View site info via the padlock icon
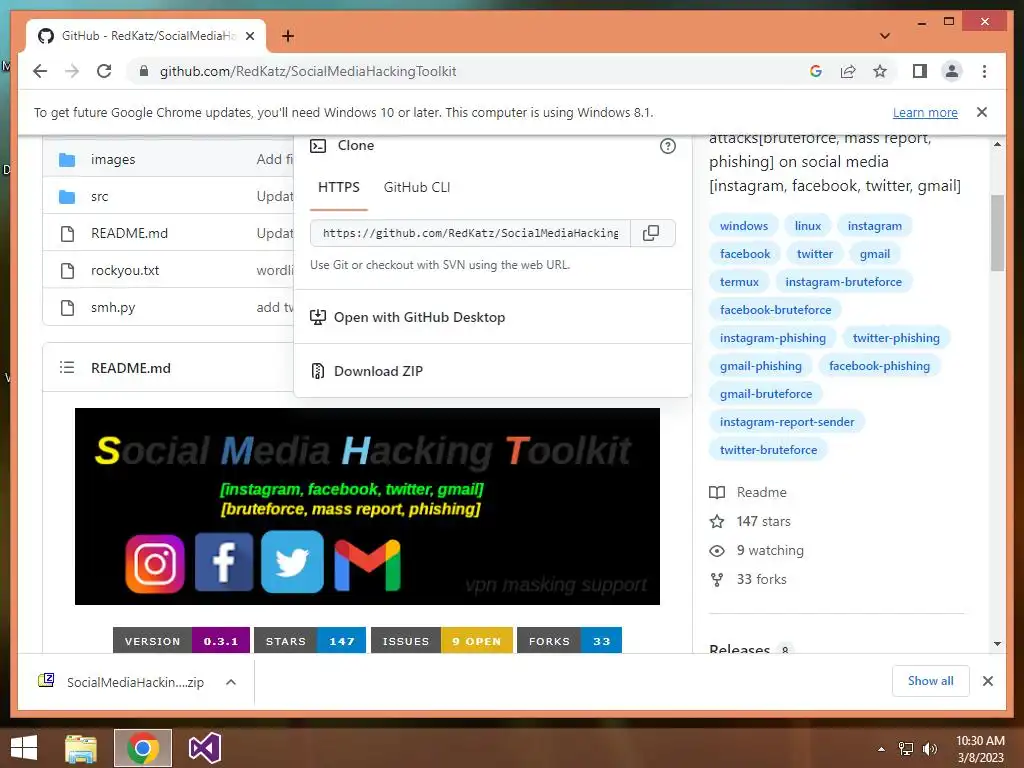1024x768 pixels. coord(144,71)
